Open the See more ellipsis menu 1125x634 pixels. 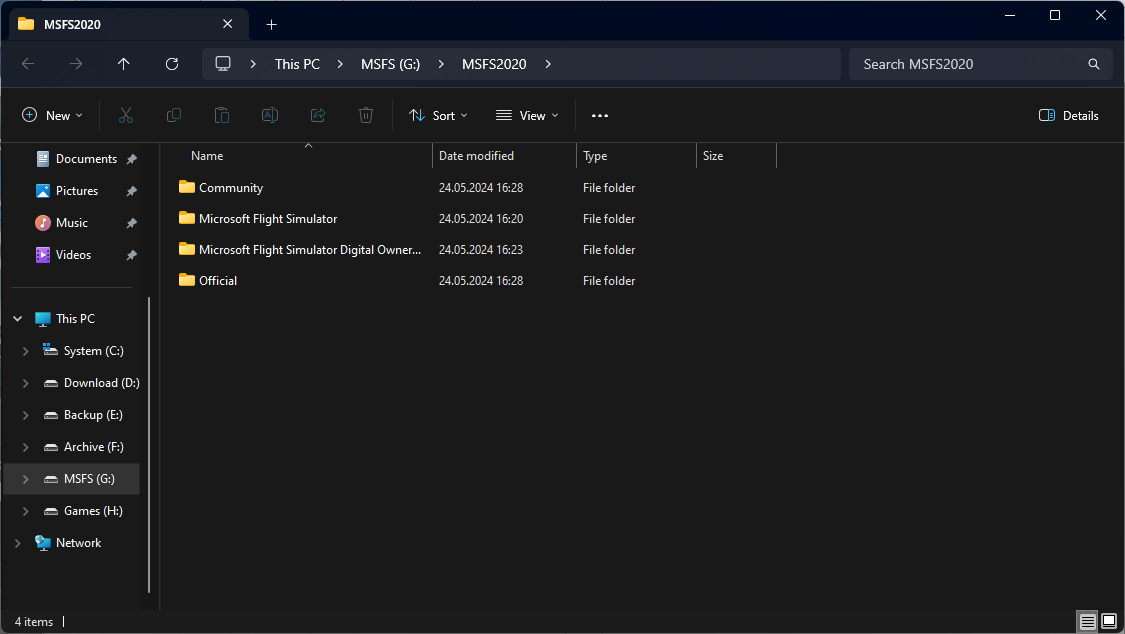[x=600, y=116]
